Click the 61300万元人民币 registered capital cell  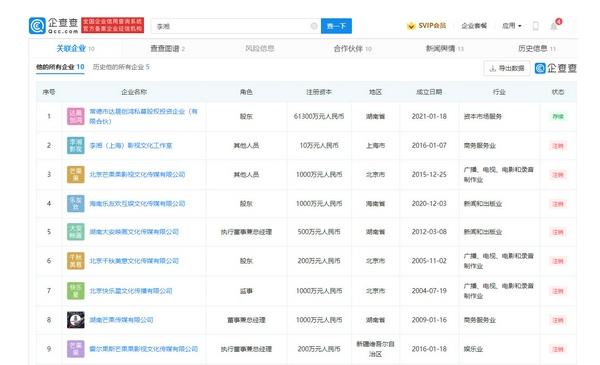(x=319, y=116)
